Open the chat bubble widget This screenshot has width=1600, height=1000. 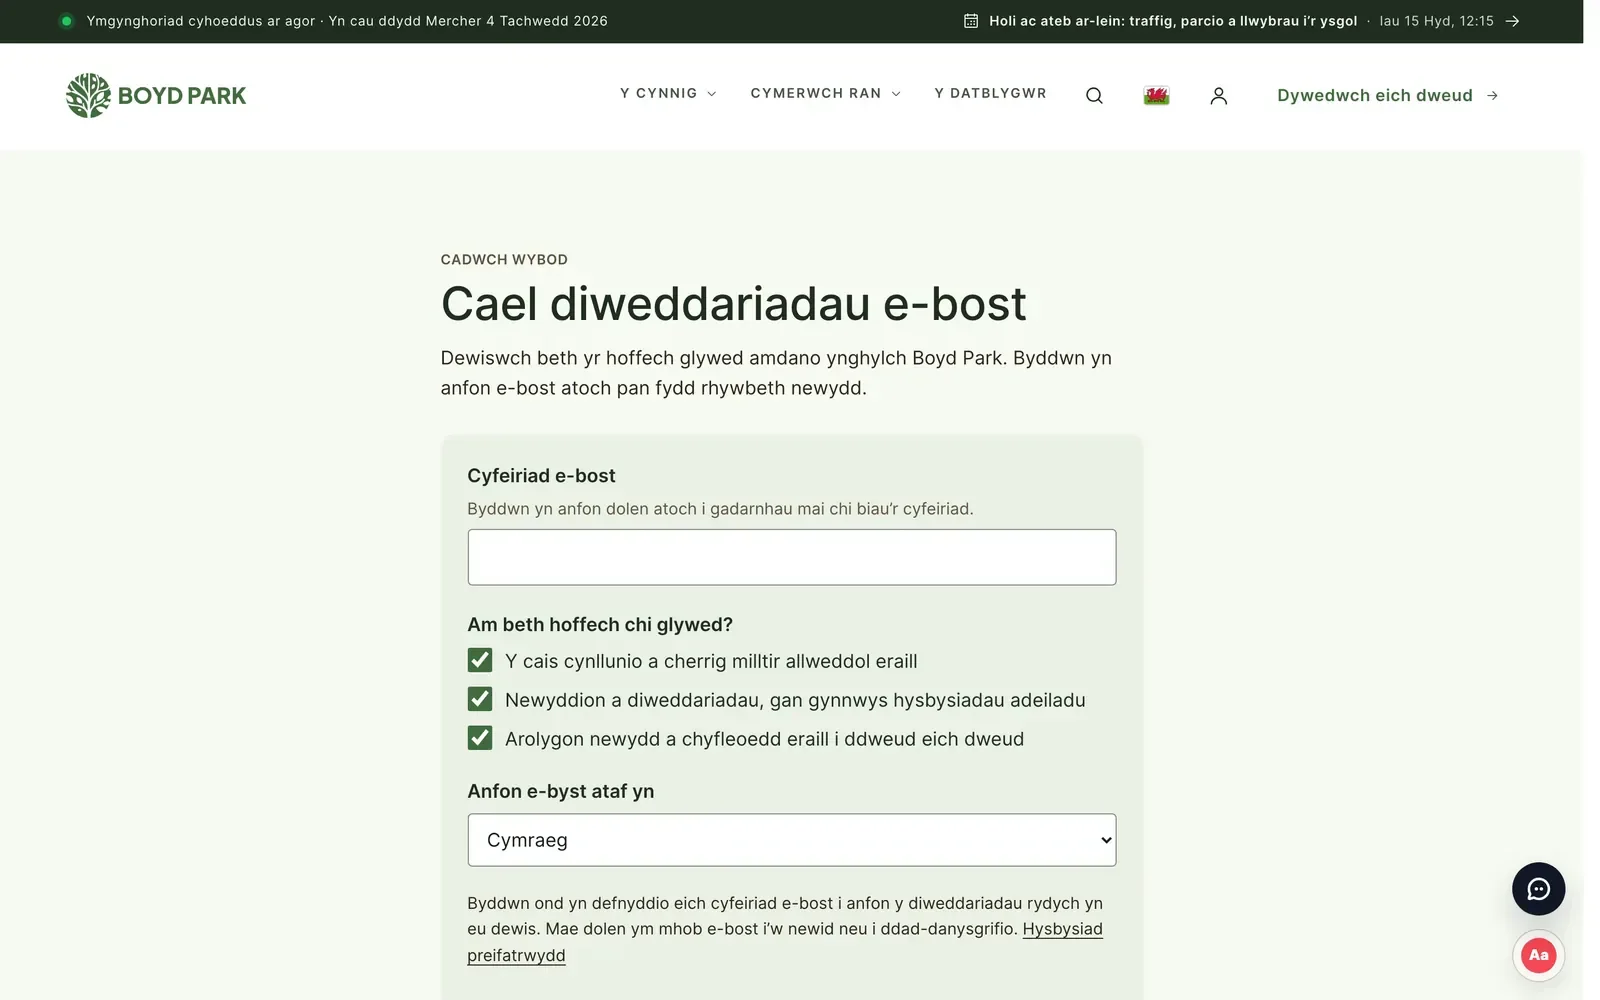pos(1538,889)
